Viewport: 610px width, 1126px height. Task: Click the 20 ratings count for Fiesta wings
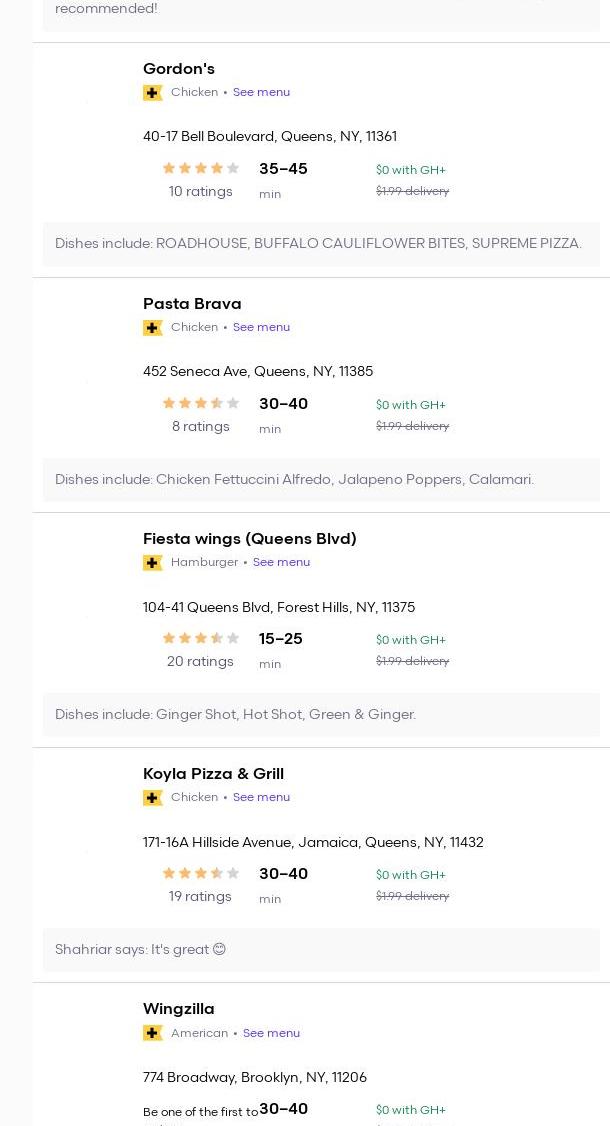pyautogui.click(x=200, y=661)
